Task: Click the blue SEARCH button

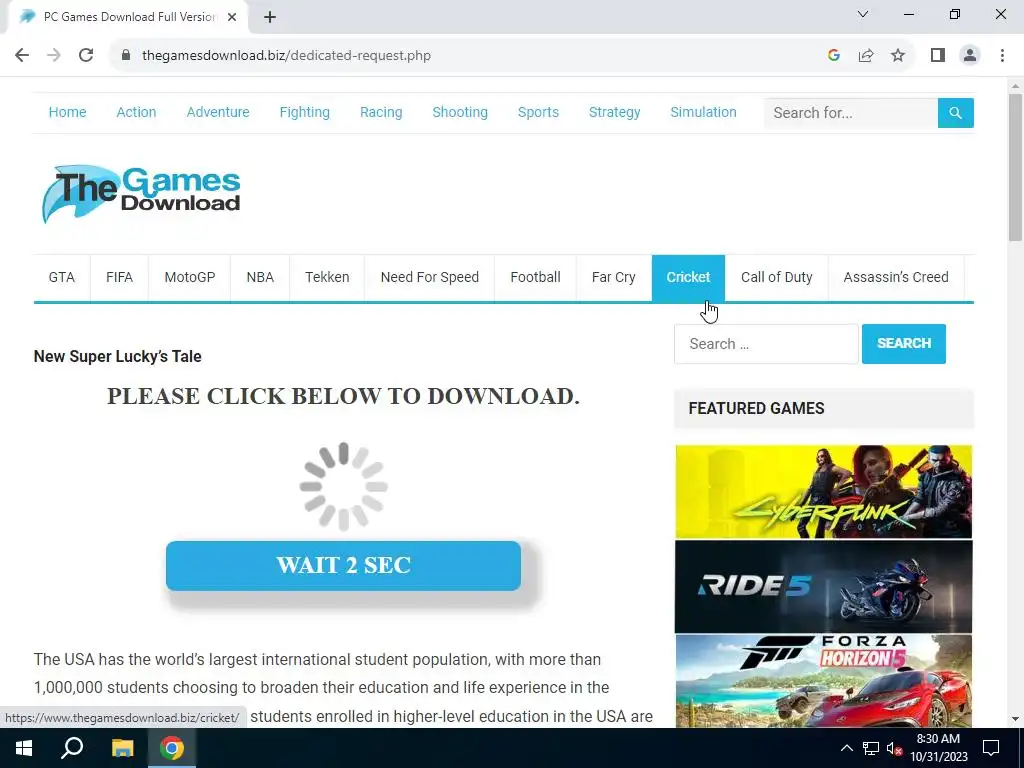Action: [x=904, y=344]
